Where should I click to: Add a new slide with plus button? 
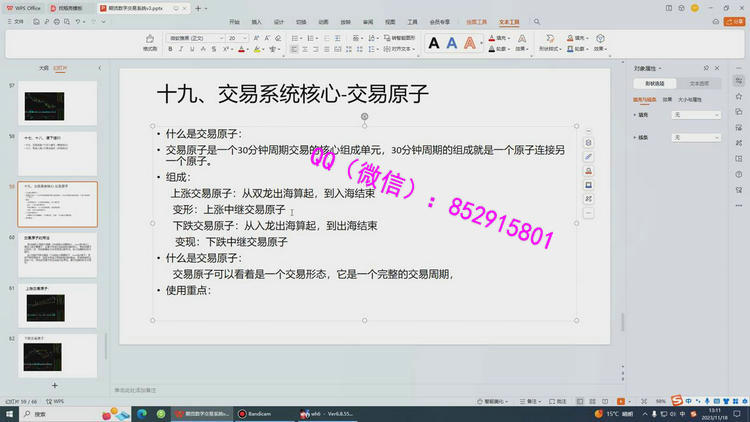click(55, 385)
